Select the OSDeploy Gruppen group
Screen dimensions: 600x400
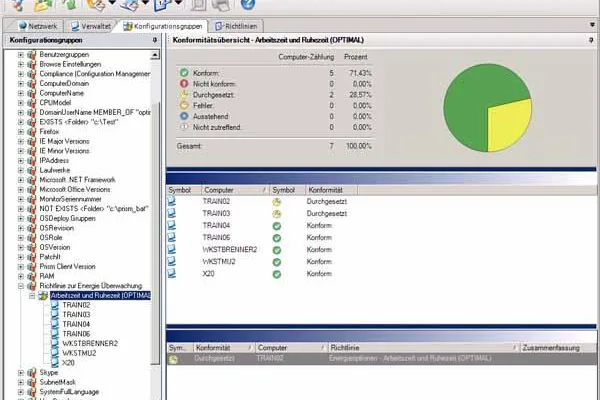pyautogui.click(x=67, y=219)
